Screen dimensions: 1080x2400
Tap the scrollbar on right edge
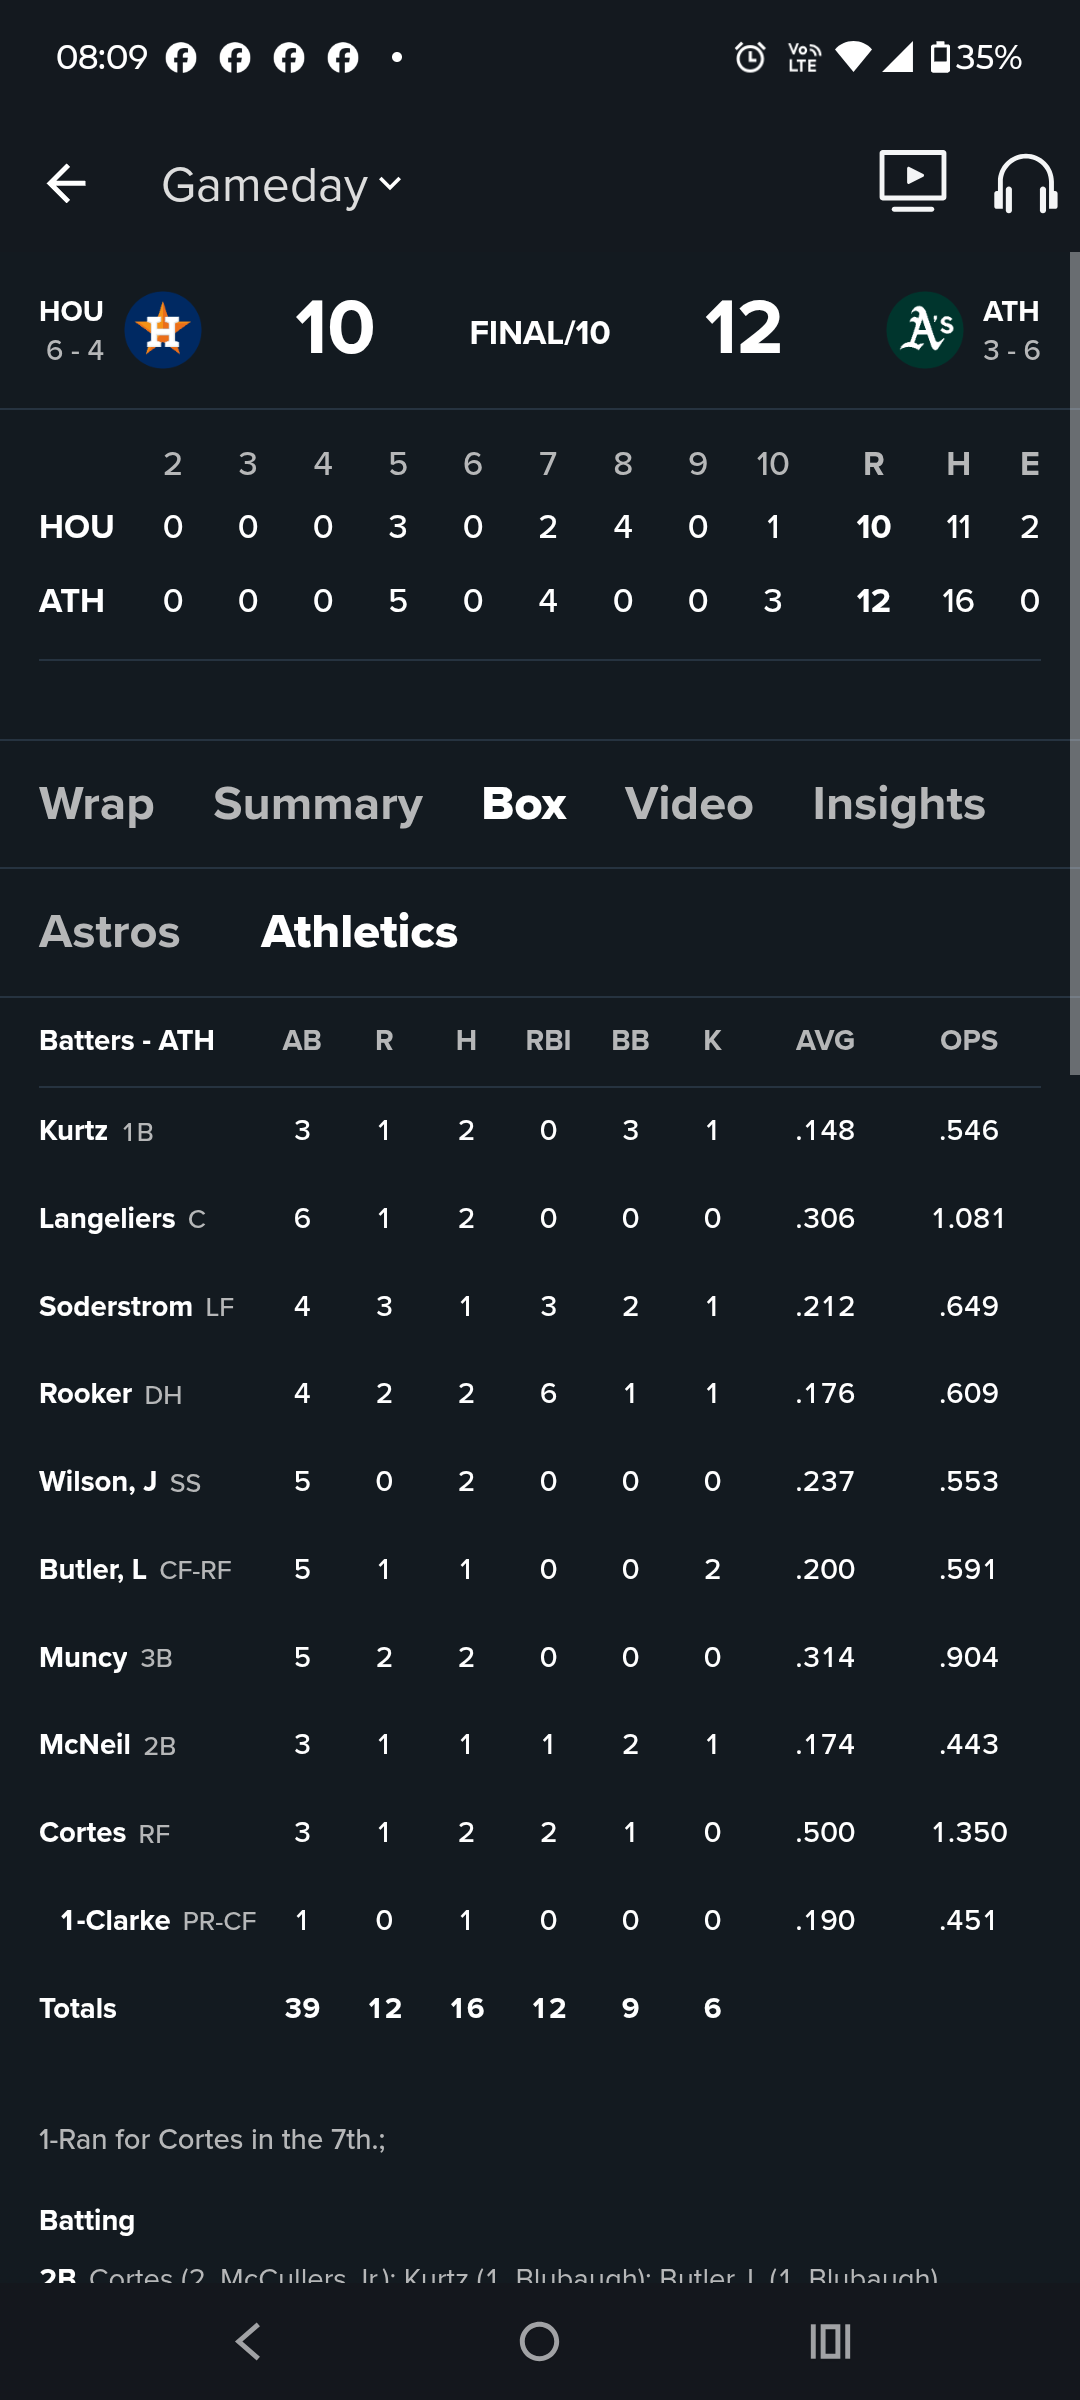1074,660
